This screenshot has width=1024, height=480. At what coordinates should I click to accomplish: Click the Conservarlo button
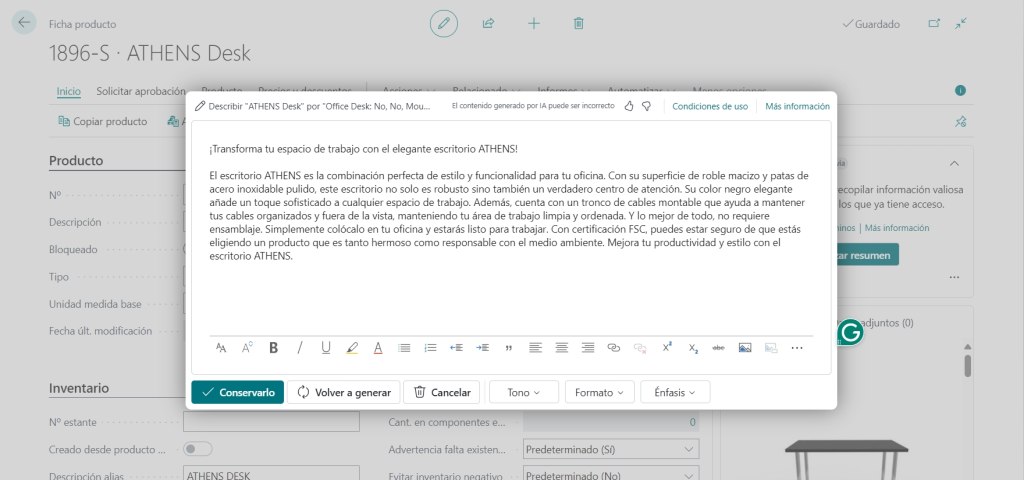pos(238,392)
